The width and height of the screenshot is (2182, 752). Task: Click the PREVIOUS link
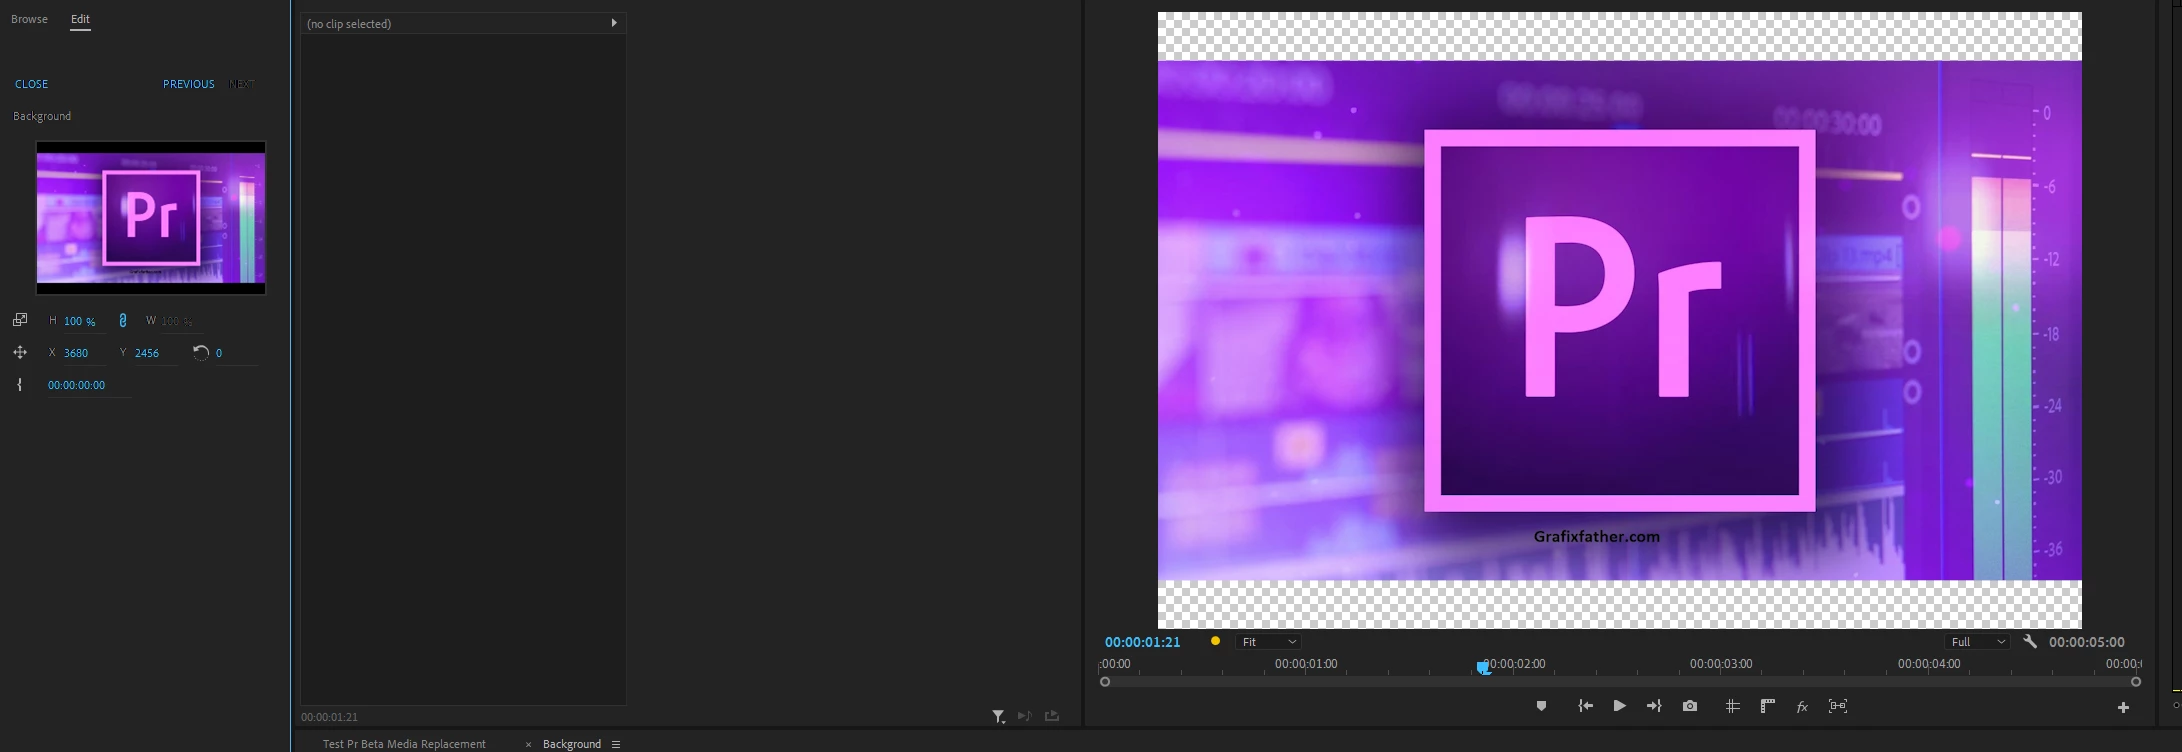[189, 84]
